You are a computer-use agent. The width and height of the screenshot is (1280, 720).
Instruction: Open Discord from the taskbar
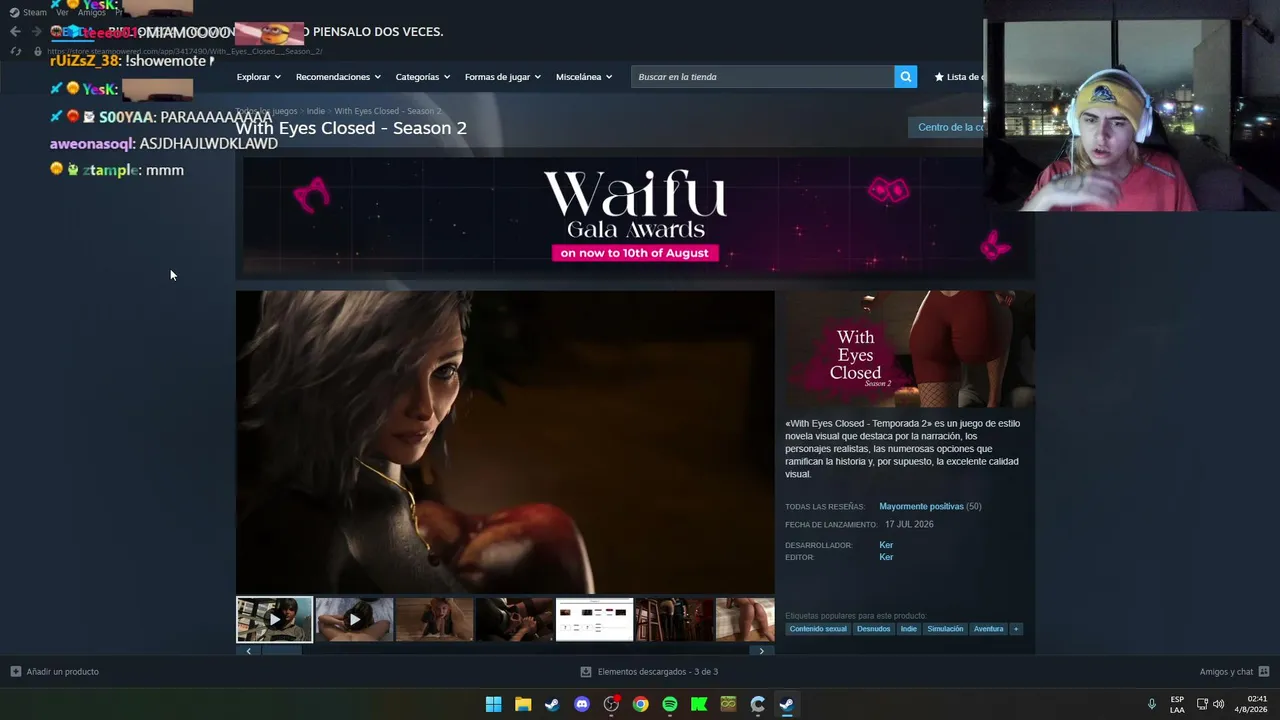582,704
